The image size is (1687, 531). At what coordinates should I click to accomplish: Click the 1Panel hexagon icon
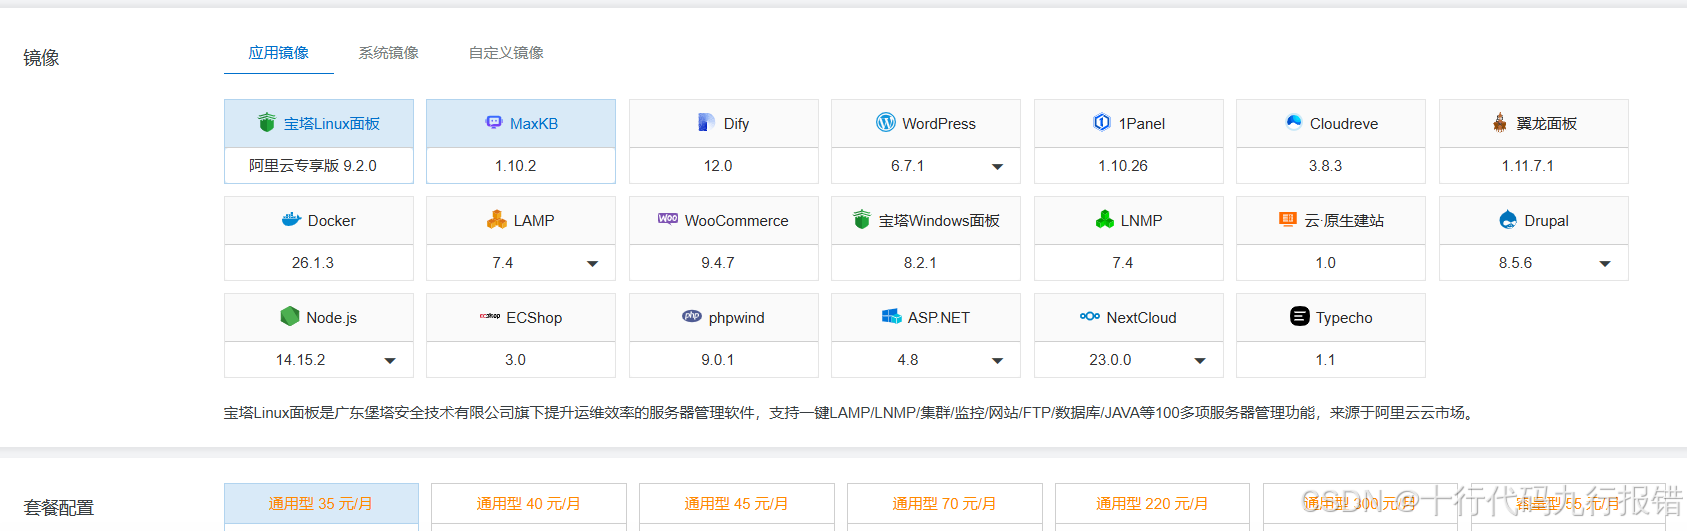pyautogui.click(x=1102, y=122)
